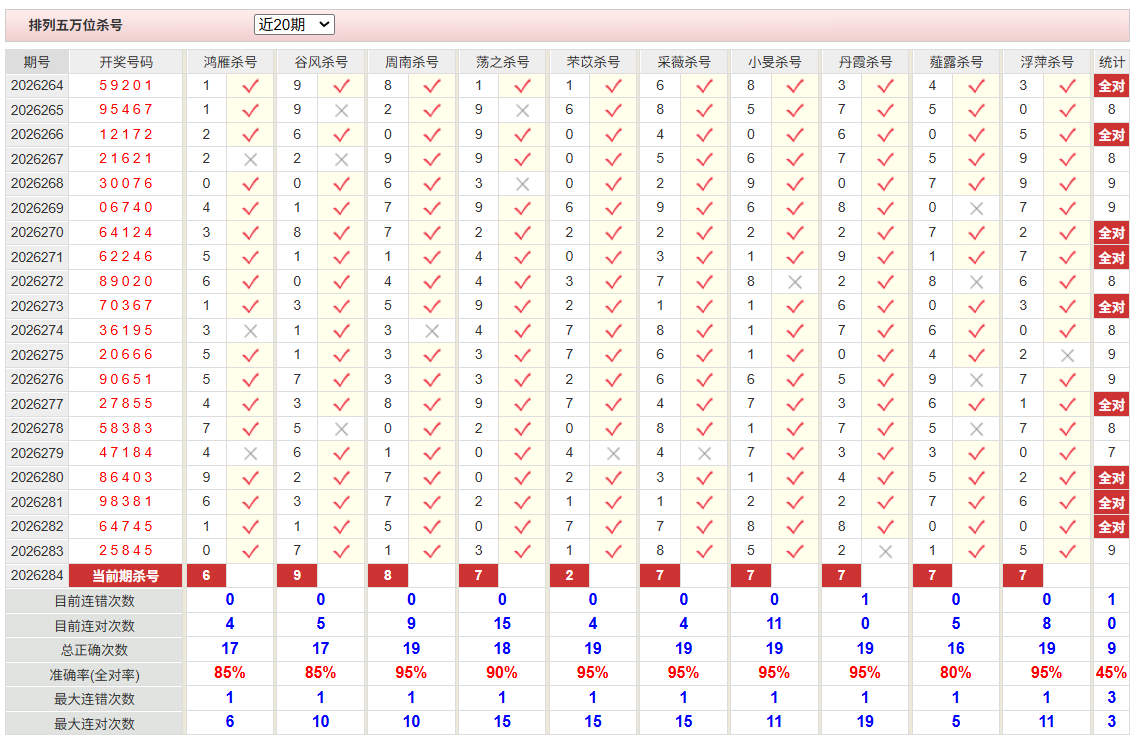Click the current kill number 9 under 谷风杀号
Image resolution: width=1136 pixels, height=745 pixels.
[297, 575]
